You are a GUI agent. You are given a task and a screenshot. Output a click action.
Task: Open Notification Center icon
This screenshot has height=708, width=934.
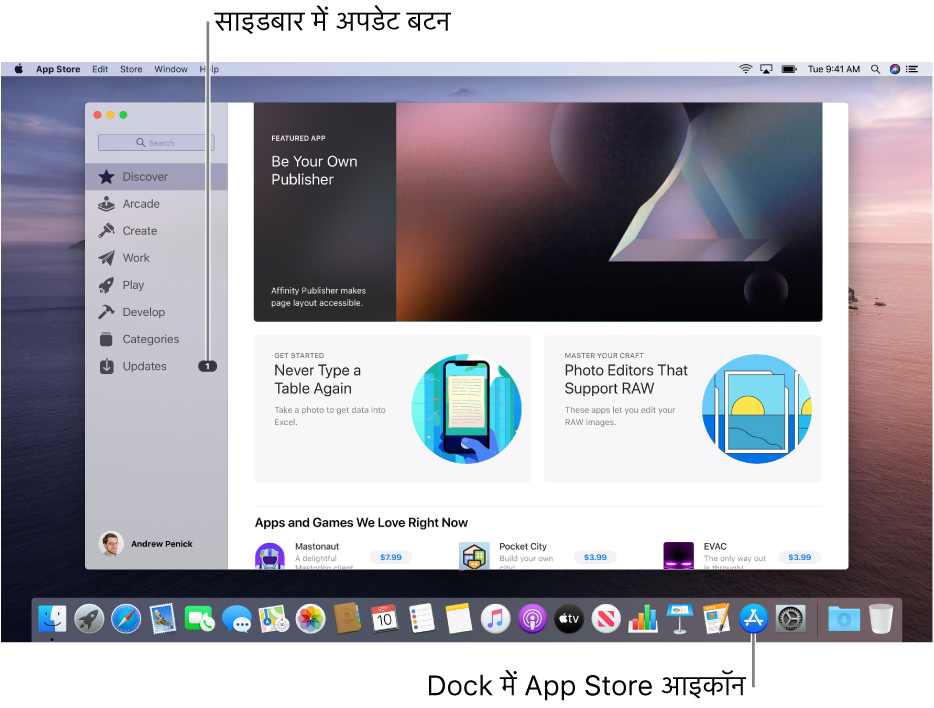[912, 69]
